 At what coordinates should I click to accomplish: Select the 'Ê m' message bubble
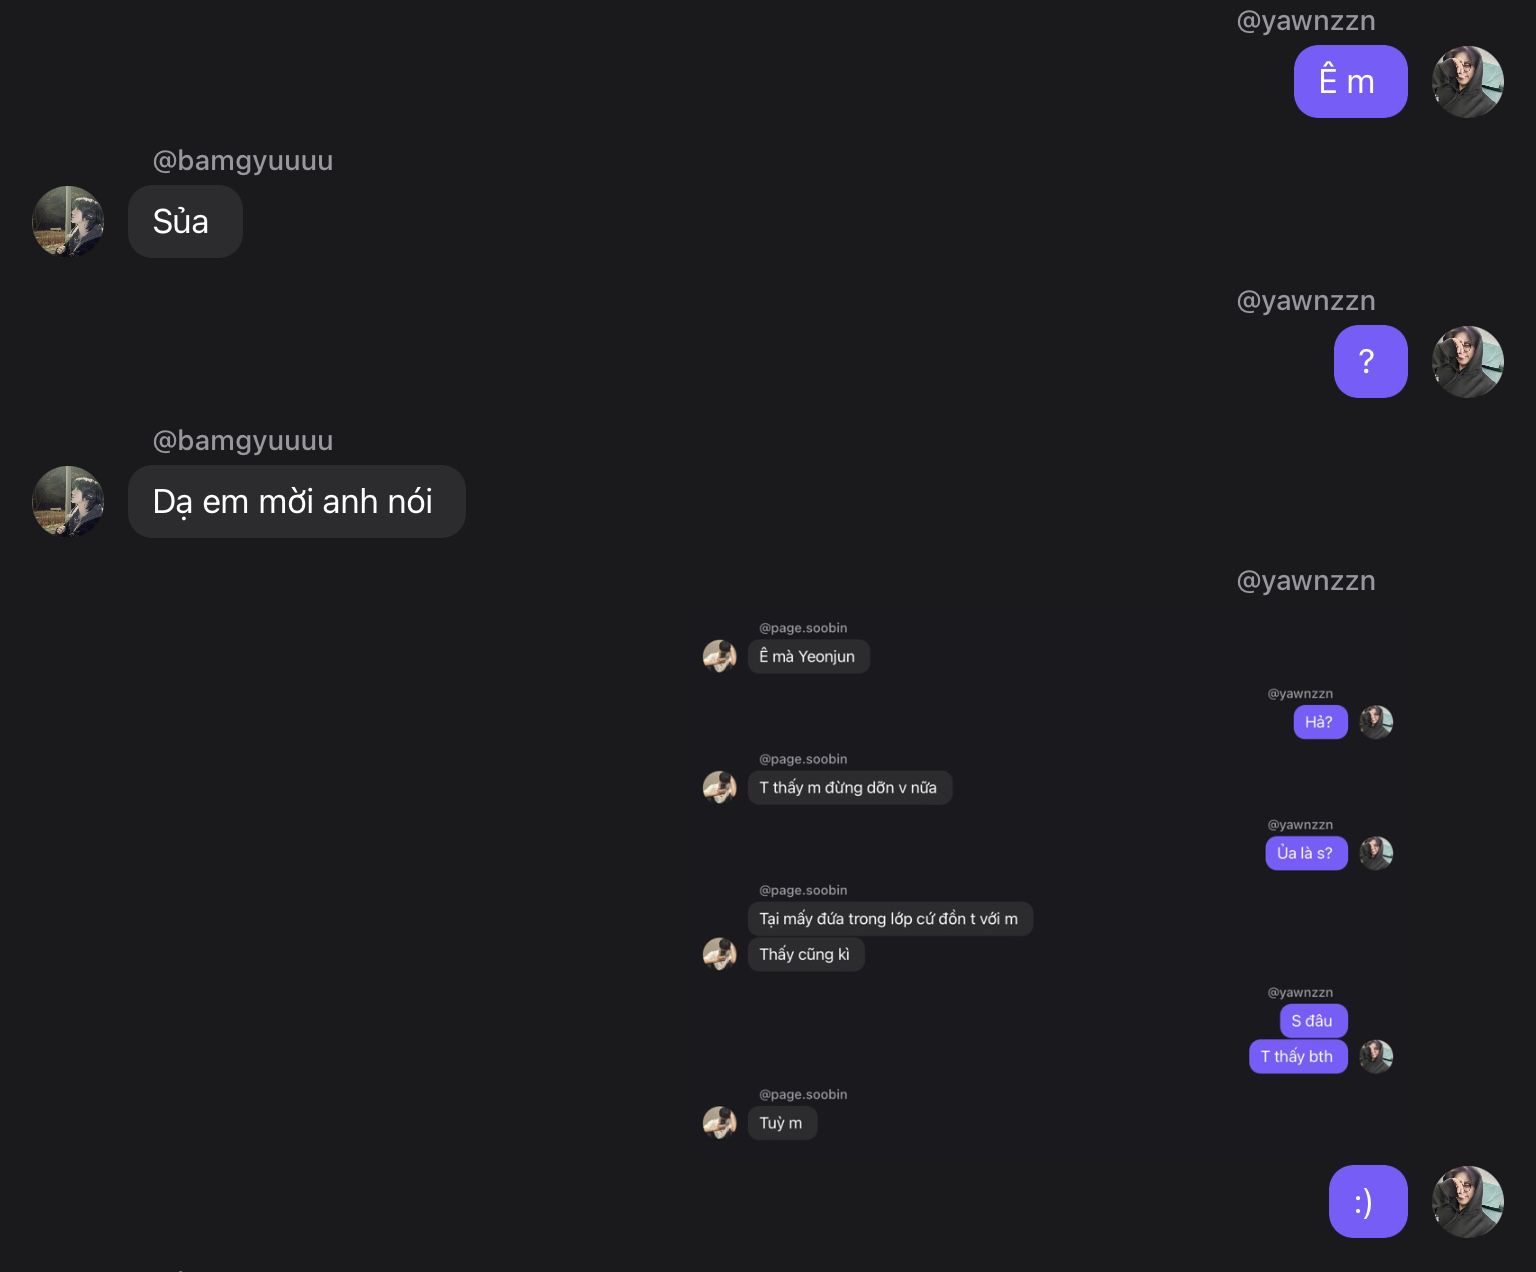[x=1350, y=82]
